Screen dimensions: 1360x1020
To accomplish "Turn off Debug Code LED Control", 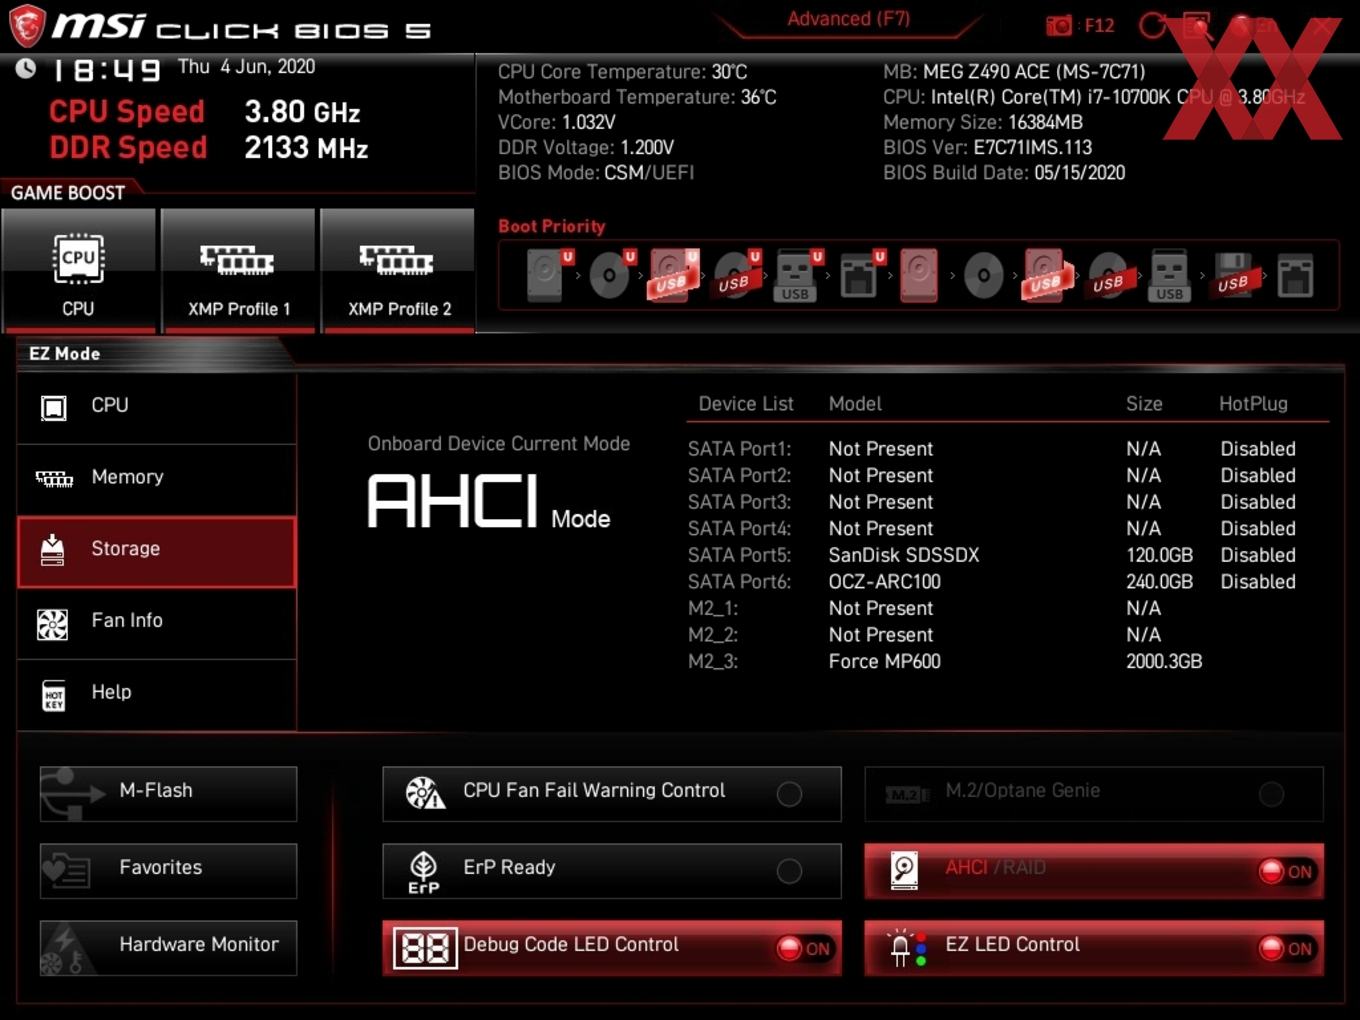I will (x=804, y=948).
